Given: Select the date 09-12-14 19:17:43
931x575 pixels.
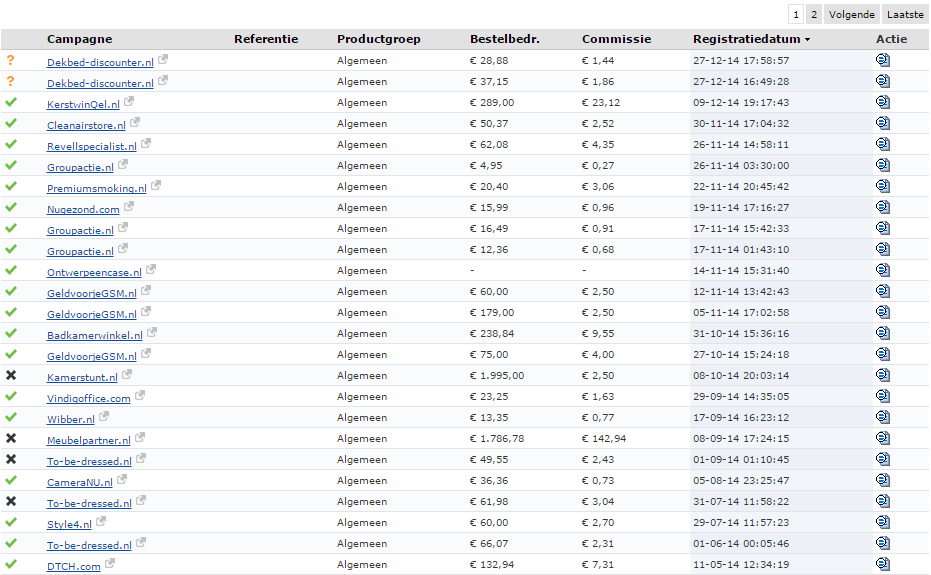Looking at the screenshot, I should (x=741, y=102).
